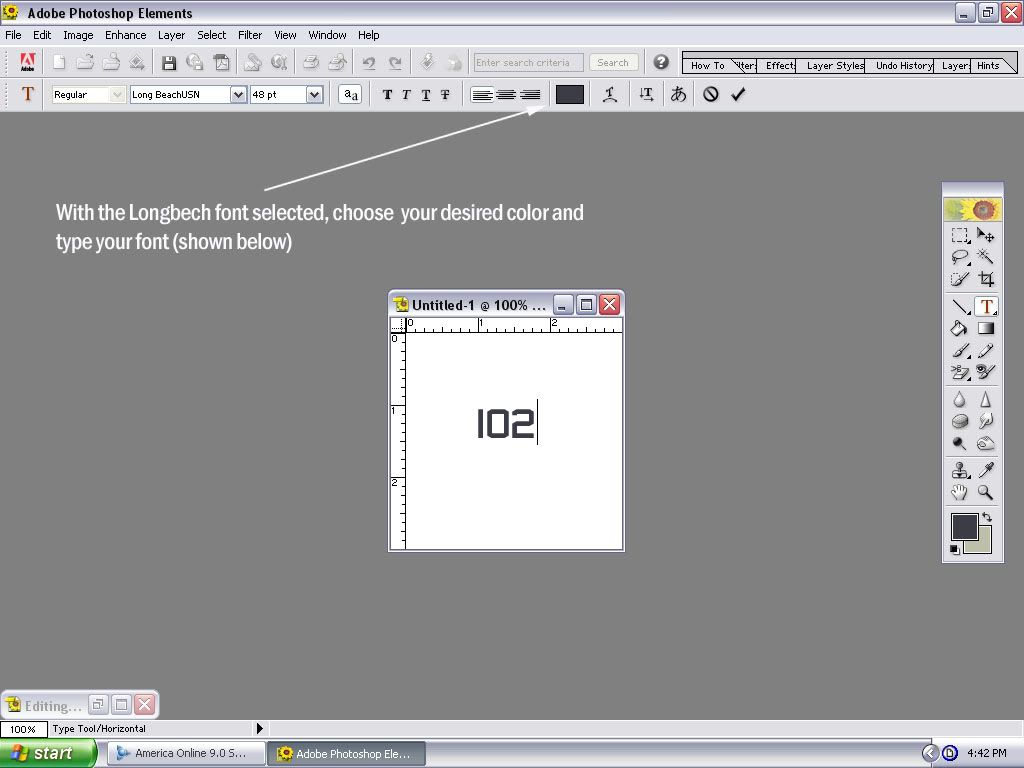Set text alignment to left
This screenshot has height=768, width=1024.
[x=482, y=95]
